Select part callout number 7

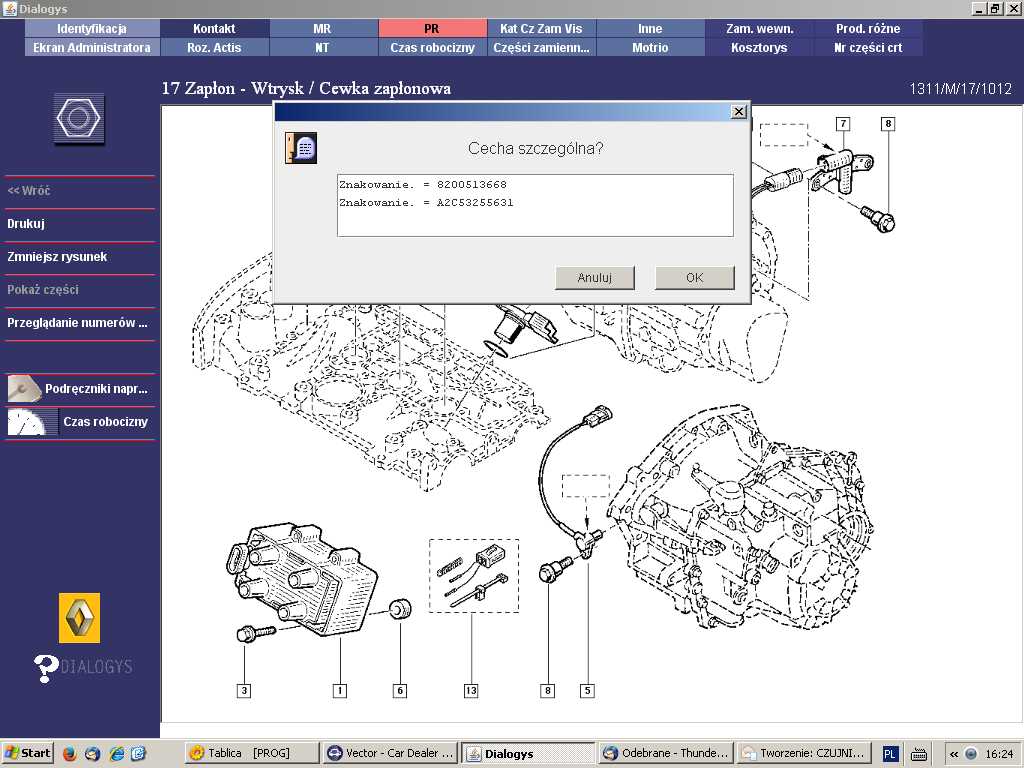coord(843,123)
